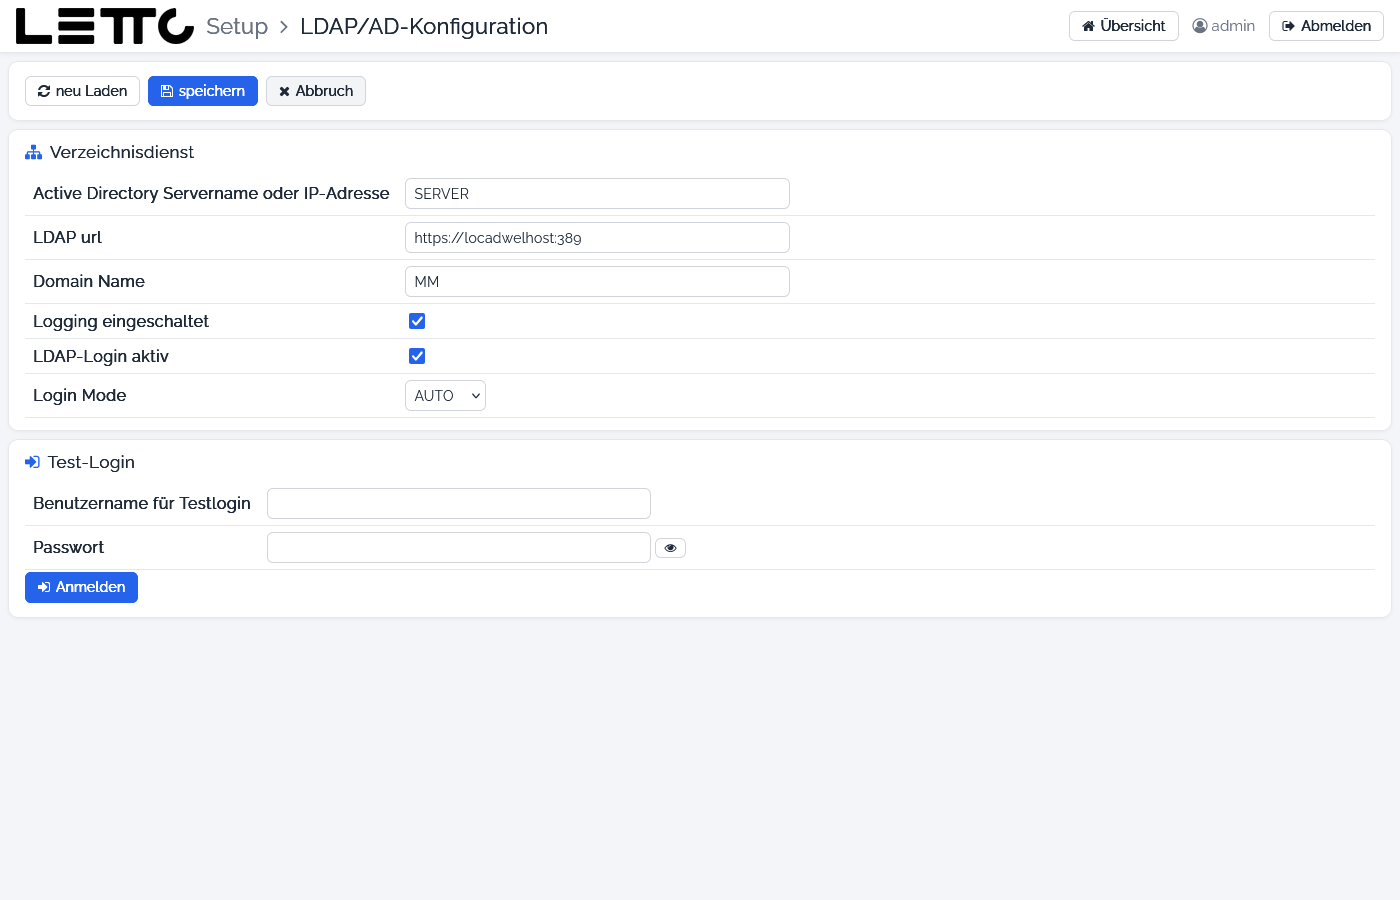This screenshot has height=900, width=1400.
Task: Click the 'Logging eingeschaltet' label text
Action: 121,321
